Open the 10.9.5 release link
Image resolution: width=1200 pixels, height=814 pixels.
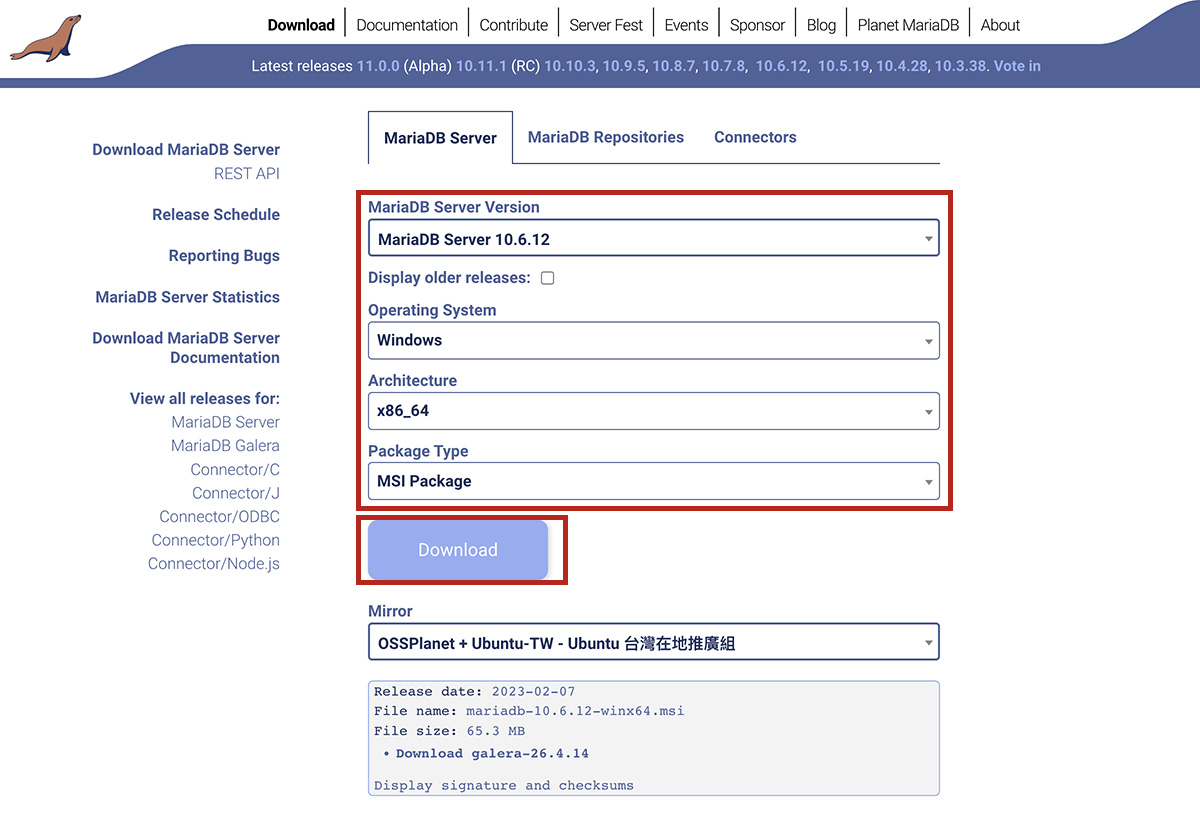pyautogui.click(x=625, y=66)
